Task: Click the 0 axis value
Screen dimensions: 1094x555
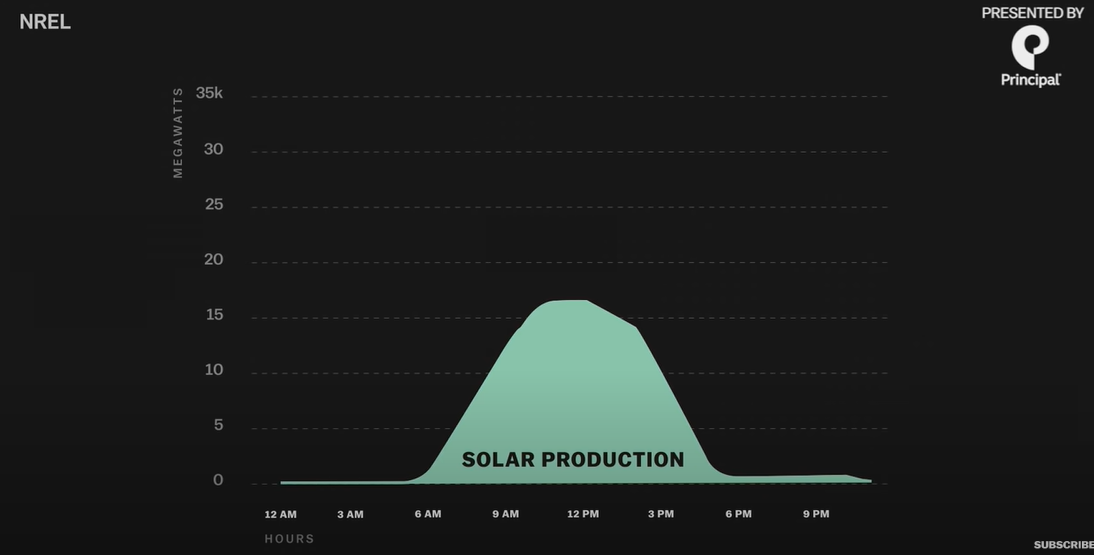Action: (218, 480)
